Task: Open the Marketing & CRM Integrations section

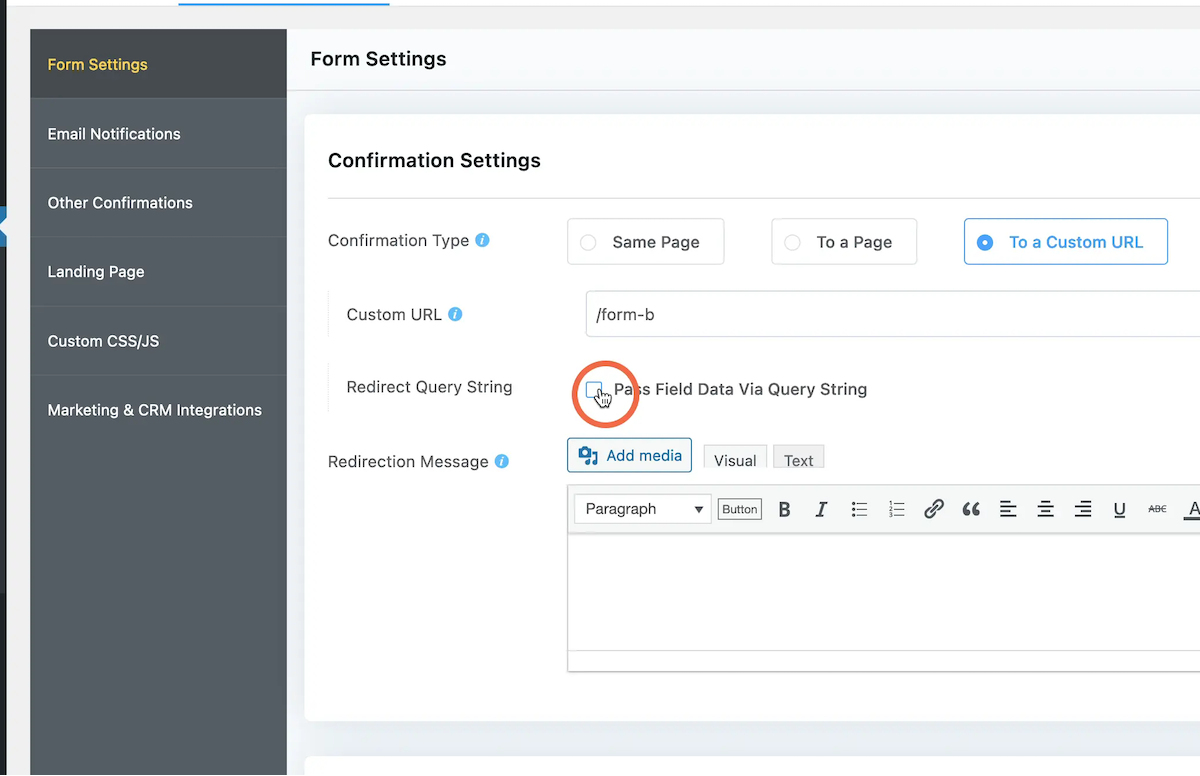Action: click(154, 409)
